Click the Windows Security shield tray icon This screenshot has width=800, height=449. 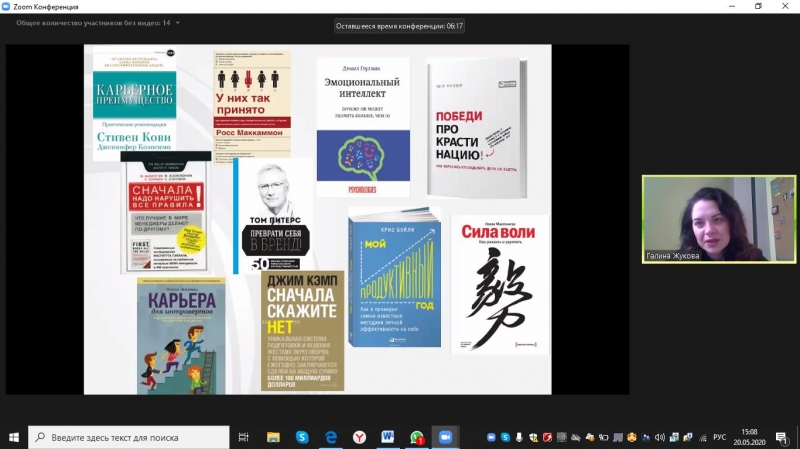(533, 437)
